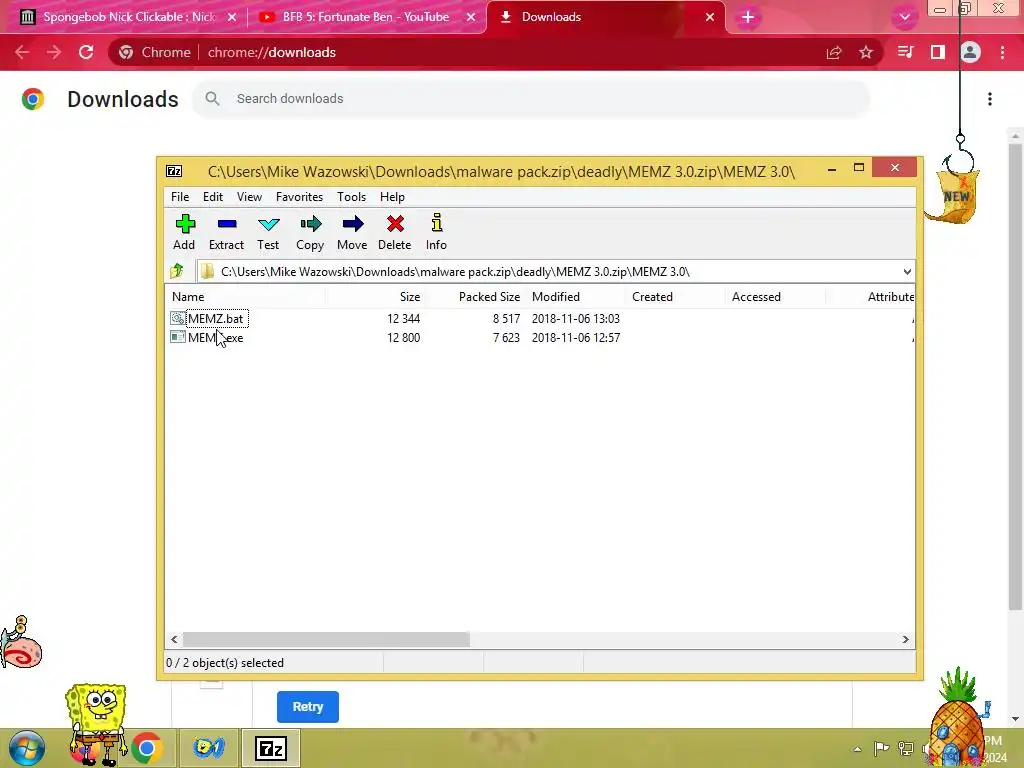
Task: Open the network tray icon
Action: pyautogui.click(x=906, y=748)
